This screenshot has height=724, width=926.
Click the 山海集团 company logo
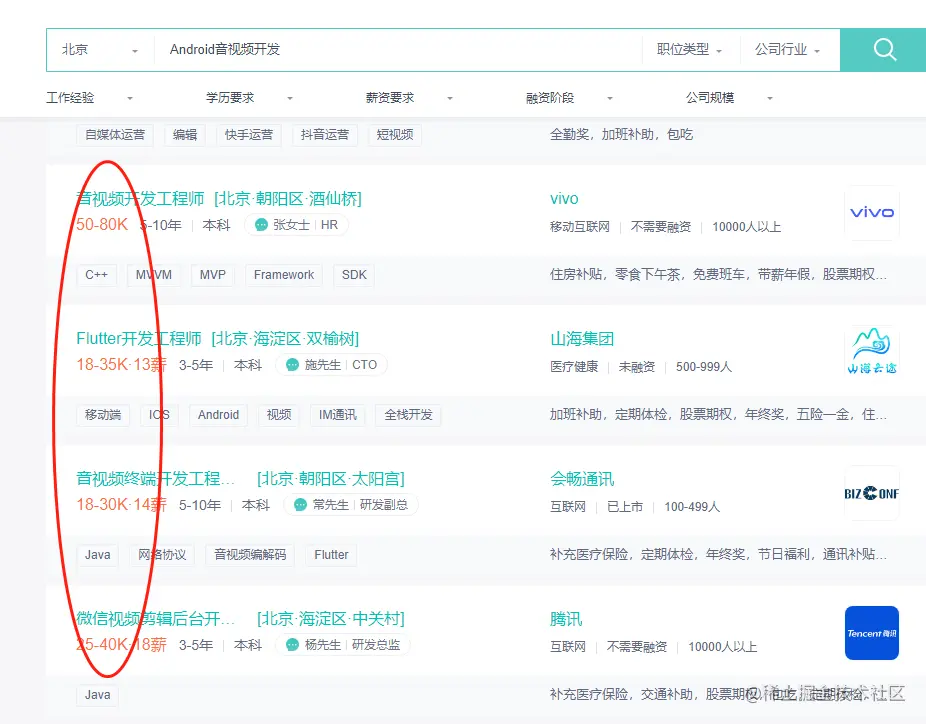[x=872, y=353]
